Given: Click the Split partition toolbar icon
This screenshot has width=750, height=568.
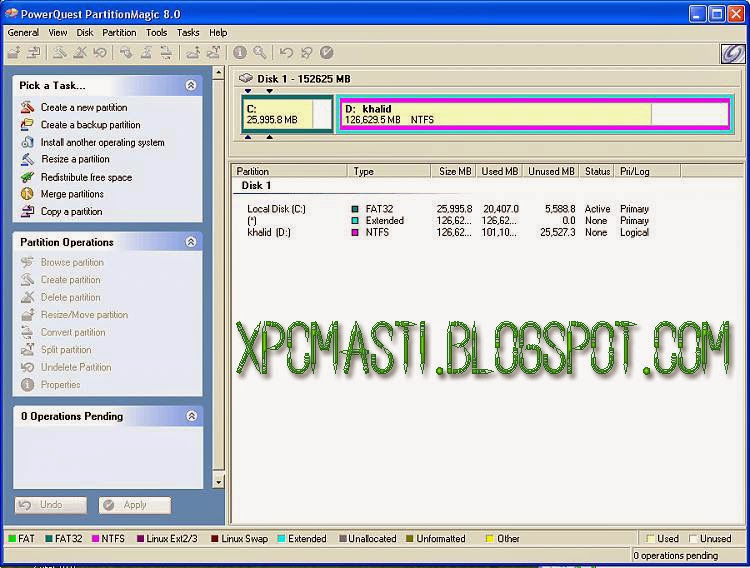Looking at the screenshot, I should 213,52.
